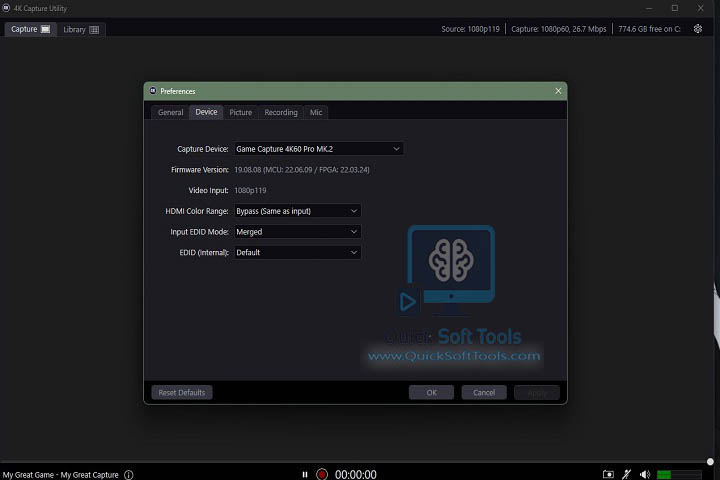Cancel the Preferences dialog
The height and width of the screenshot is (480, 720).
click(484, 392)
